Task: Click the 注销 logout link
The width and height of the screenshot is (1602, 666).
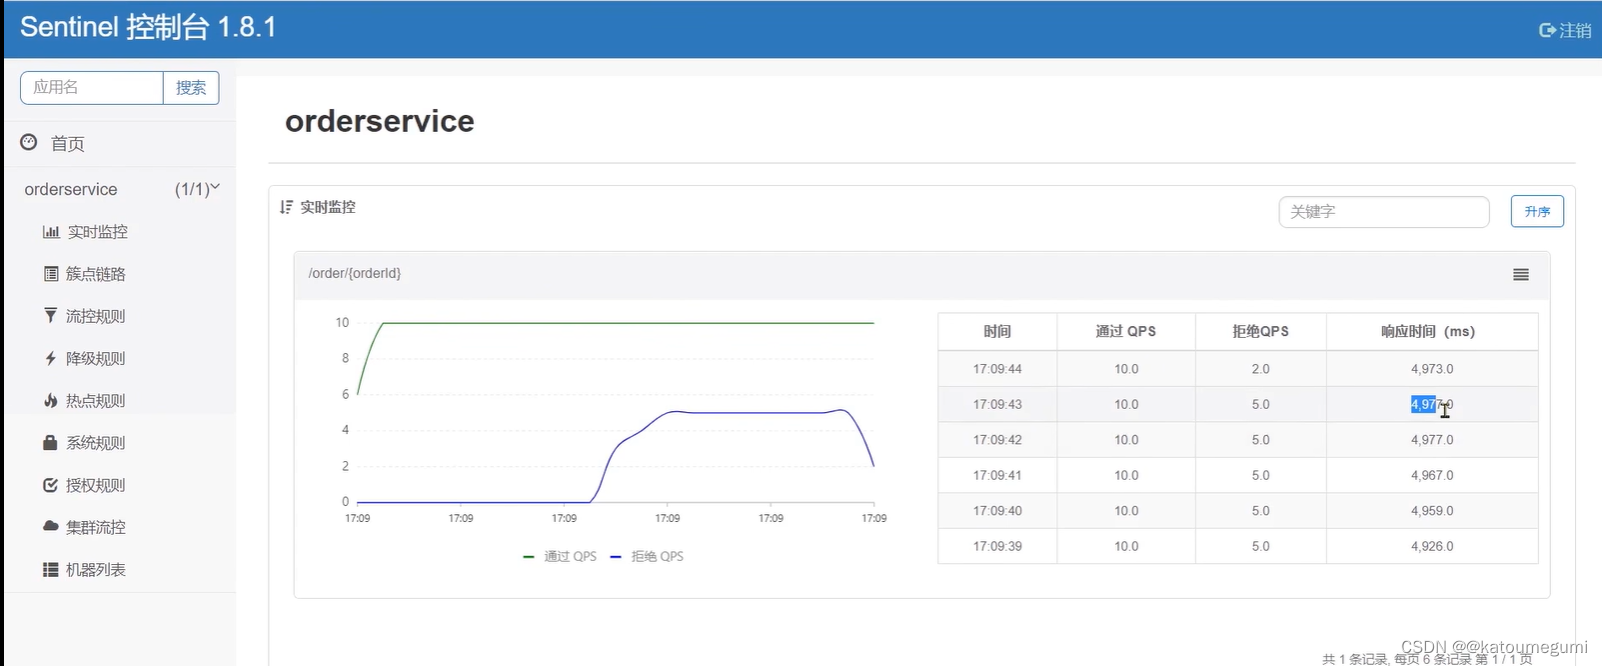Action: point(1575,30)
